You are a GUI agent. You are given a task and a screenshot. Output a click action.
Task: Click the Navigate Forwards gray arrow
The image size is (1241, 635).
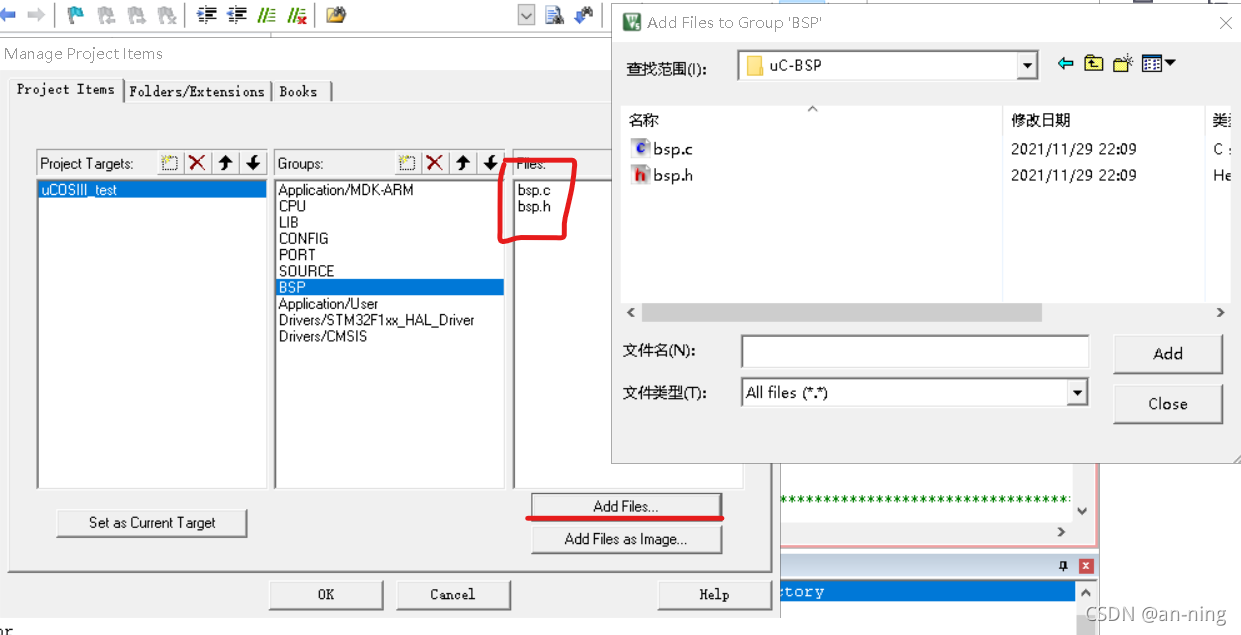coord(35,14)
